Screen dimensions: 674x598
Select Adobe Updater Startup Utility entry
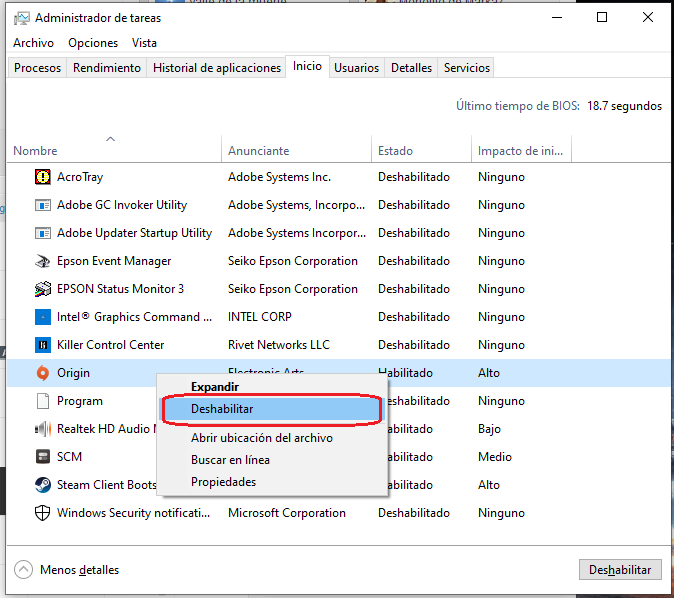135,233
